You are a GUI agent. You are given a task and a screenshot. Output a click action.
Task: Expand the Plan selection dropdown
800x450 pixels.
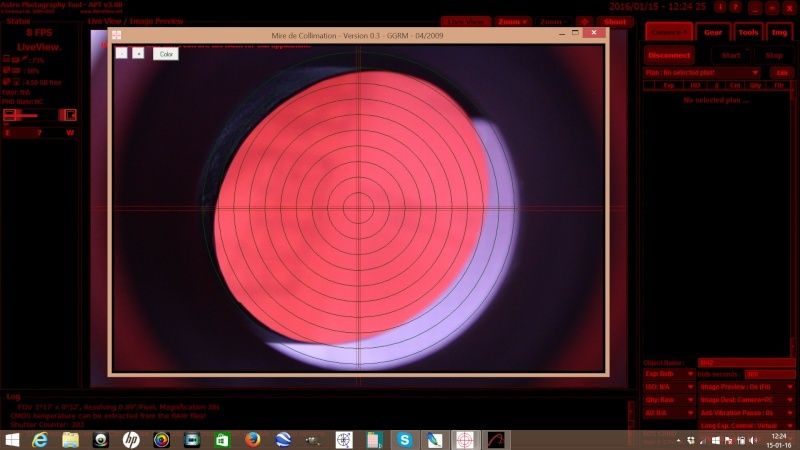click(x=702, y=72)
